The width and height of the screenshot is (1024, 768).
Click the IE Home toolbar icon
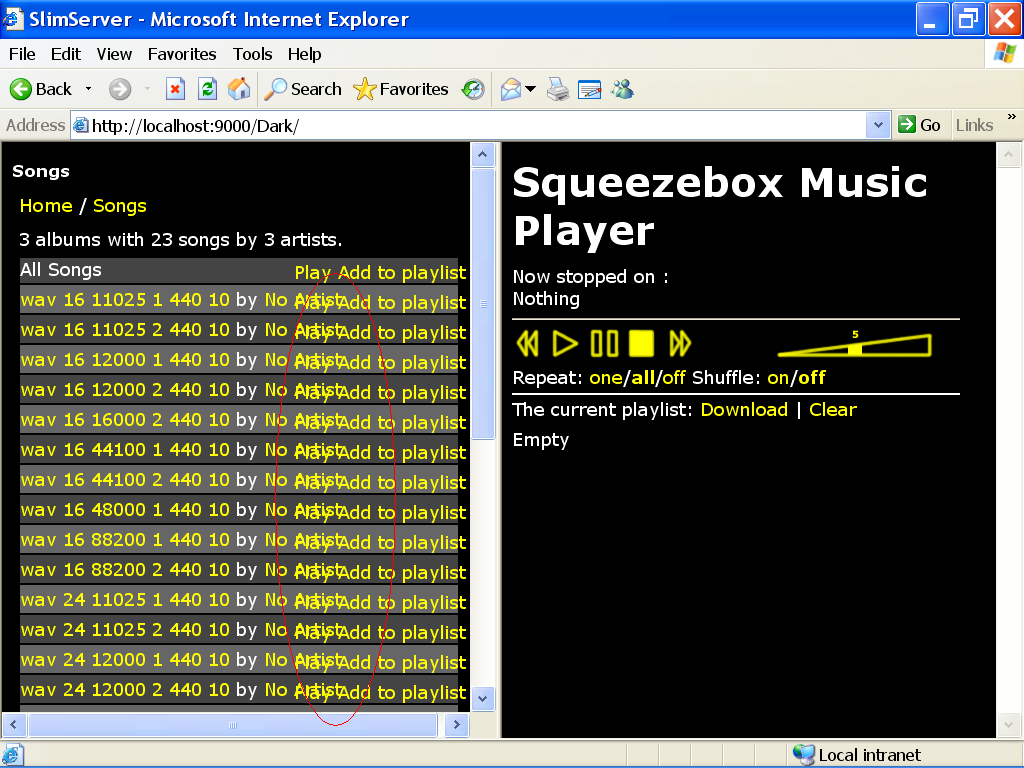tap(239, 89)
